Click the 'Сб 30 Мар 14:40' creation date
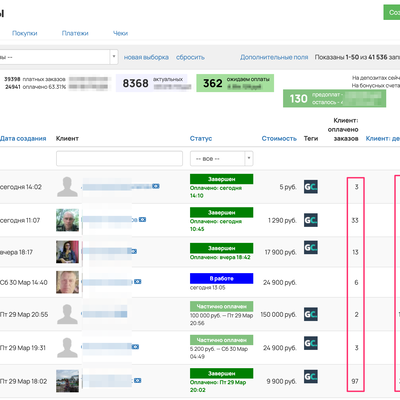Image resolution: width=400 pixels, height=400 pixels. (x=24, y=282)
